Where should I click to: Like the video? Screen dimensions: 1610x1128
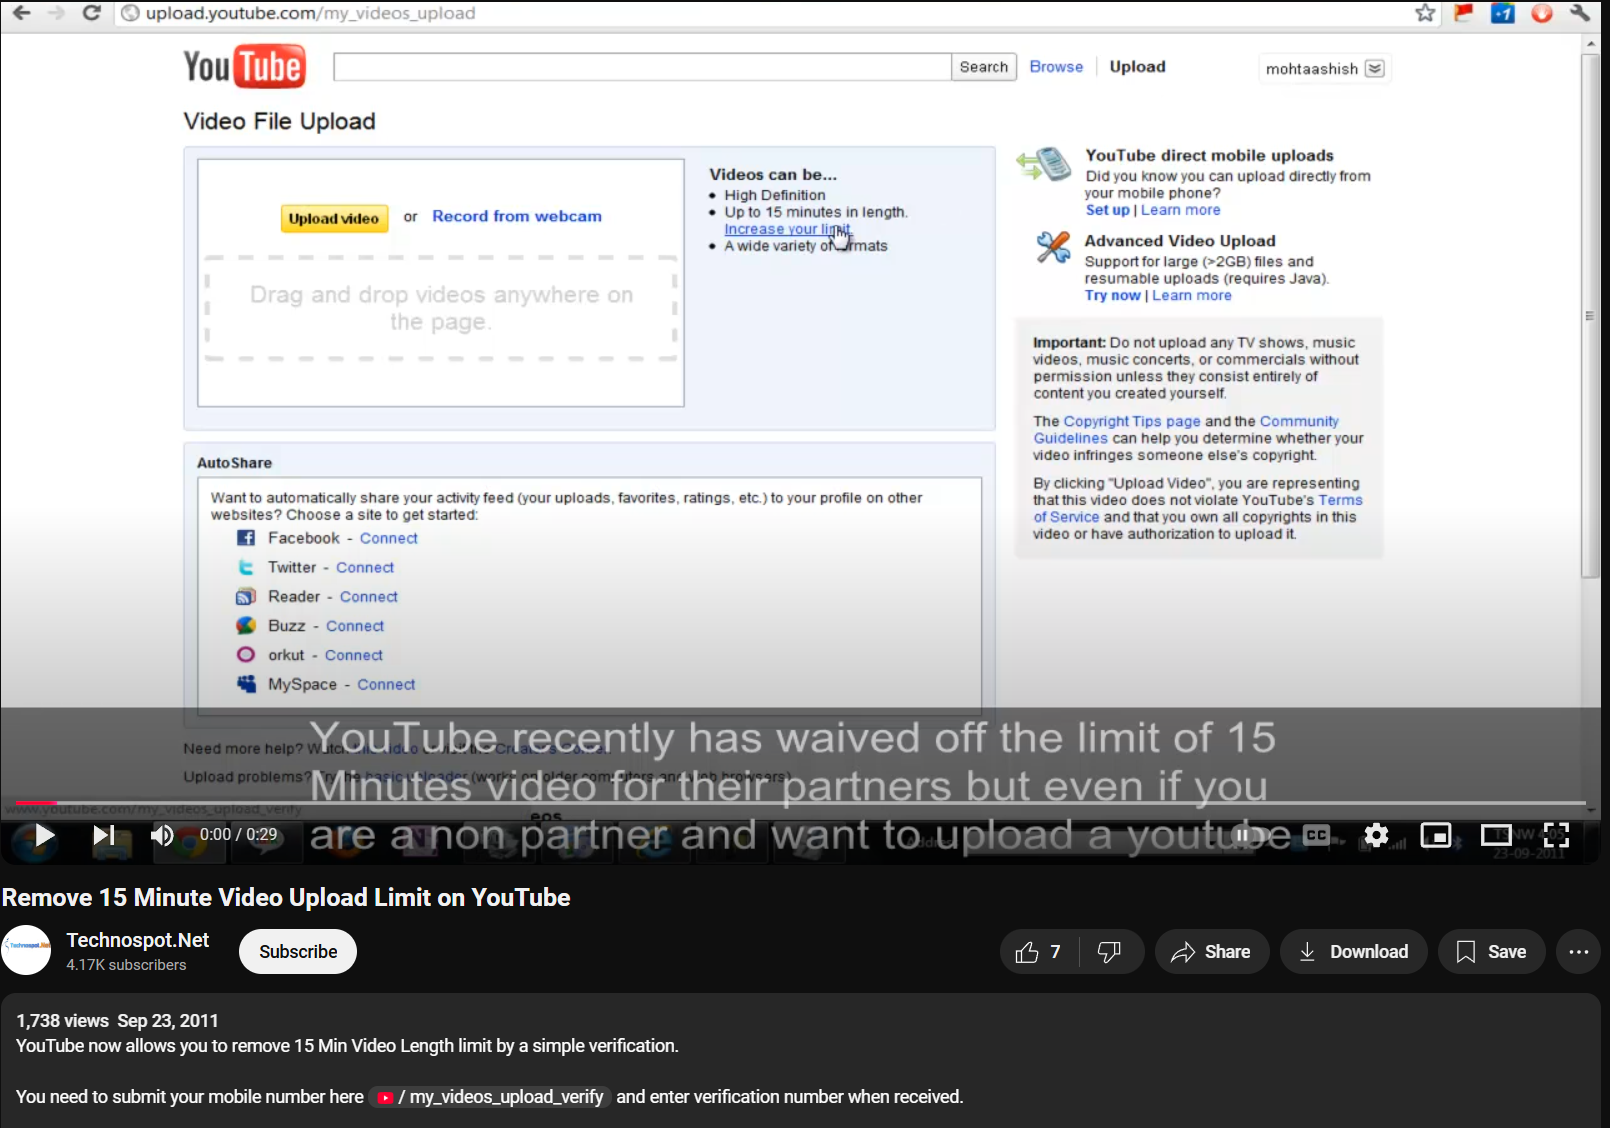coord(1039,952)
